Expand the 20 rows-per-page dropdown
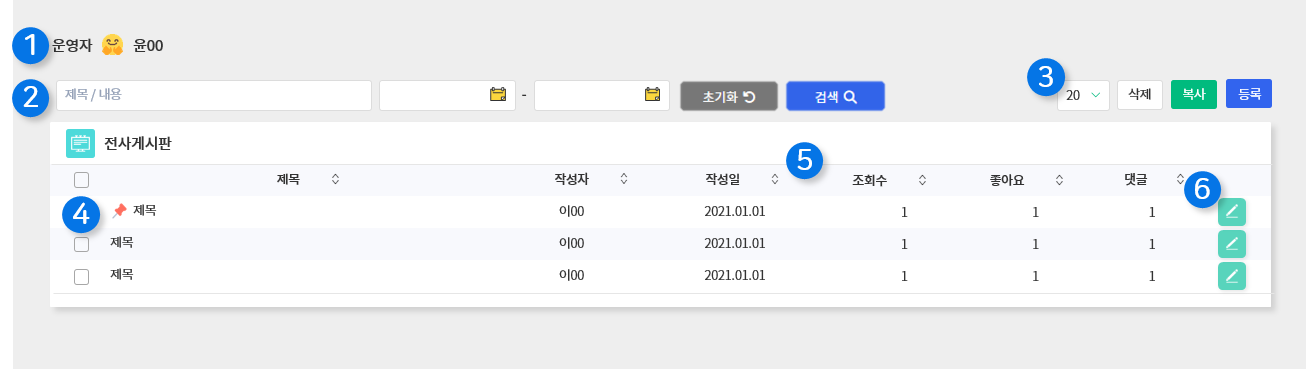The height and width of the screenshot is (369, 1306). 1083,95
